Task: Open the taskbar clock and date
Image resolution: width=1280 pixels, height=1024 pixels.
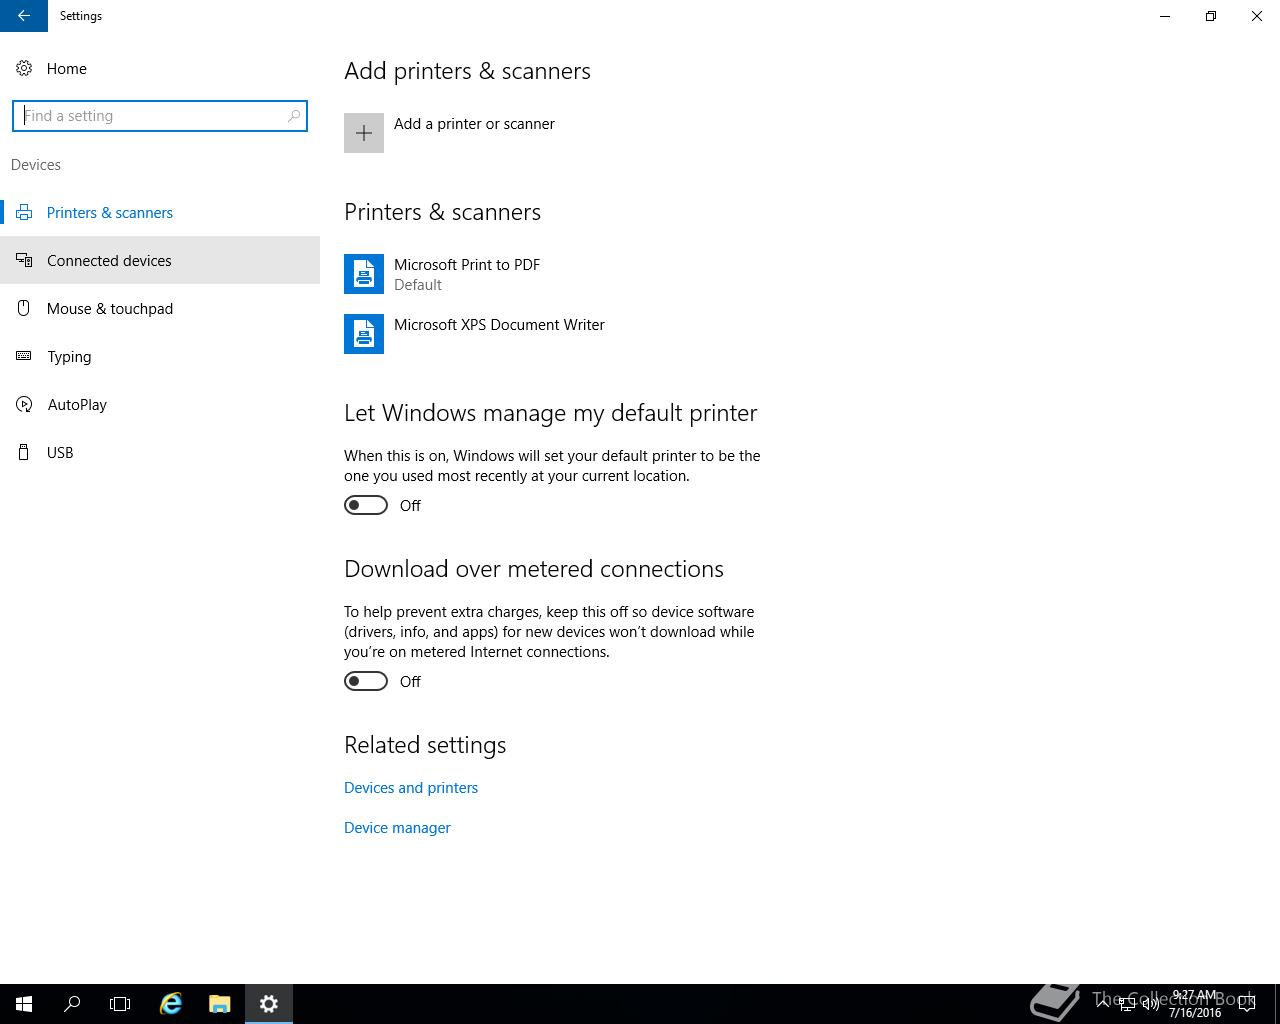Action: 1195,1004
